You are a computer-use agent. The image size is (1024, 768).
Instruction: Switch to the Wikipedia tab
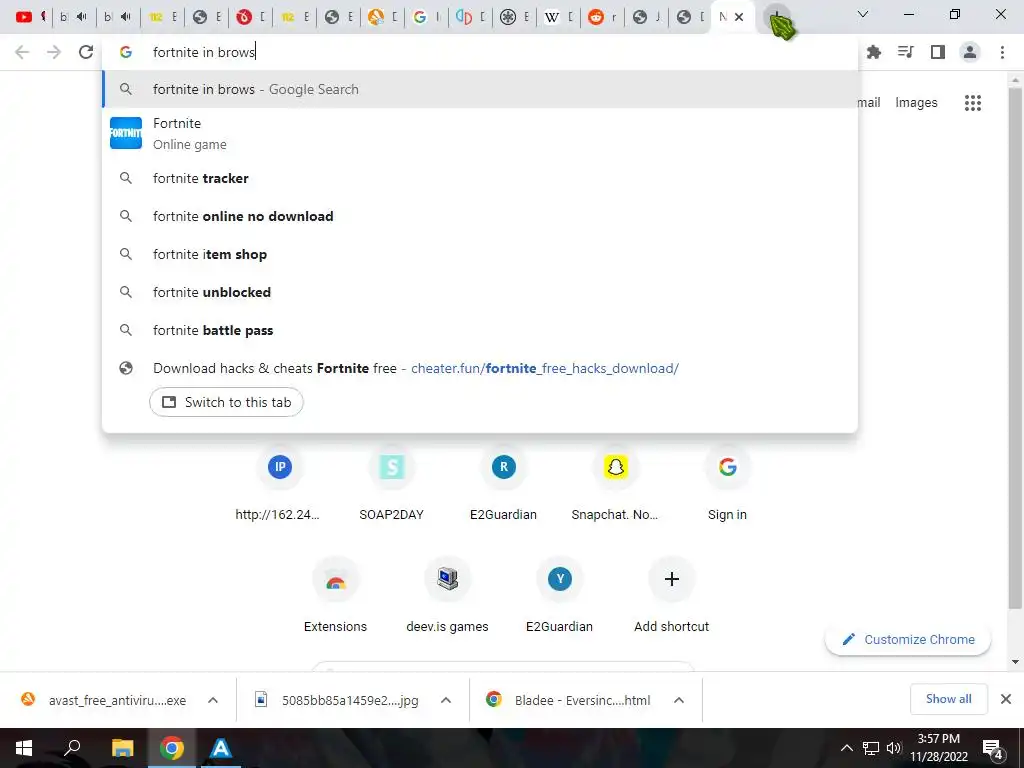pyautogui.click(x=552, y=17)
